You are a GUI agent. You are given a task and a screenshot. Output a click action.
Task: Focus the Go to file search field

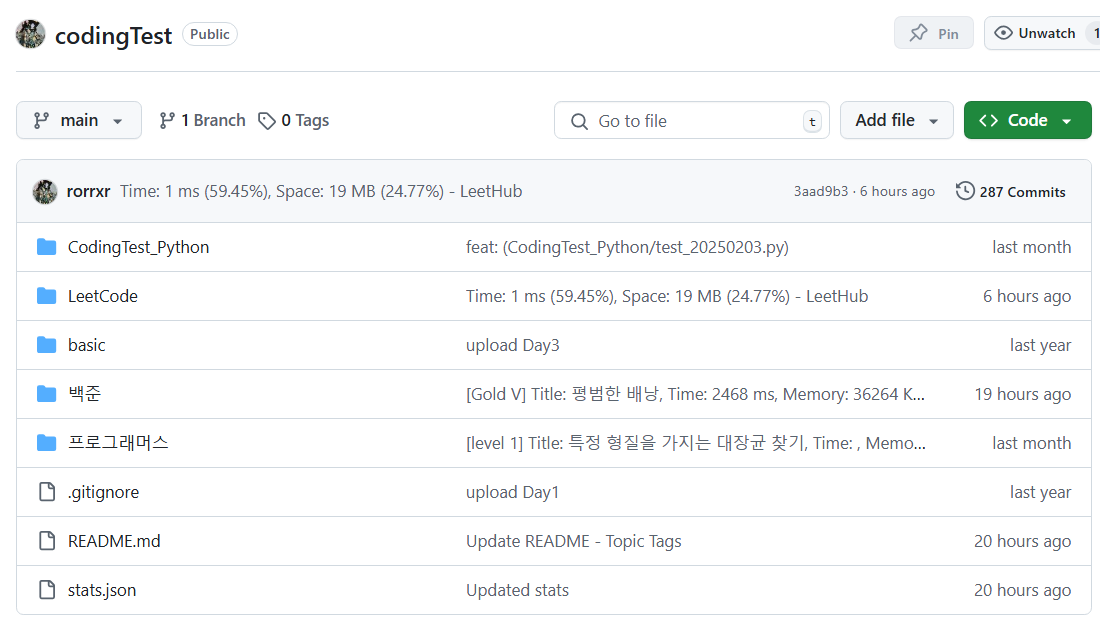[692, 121]
